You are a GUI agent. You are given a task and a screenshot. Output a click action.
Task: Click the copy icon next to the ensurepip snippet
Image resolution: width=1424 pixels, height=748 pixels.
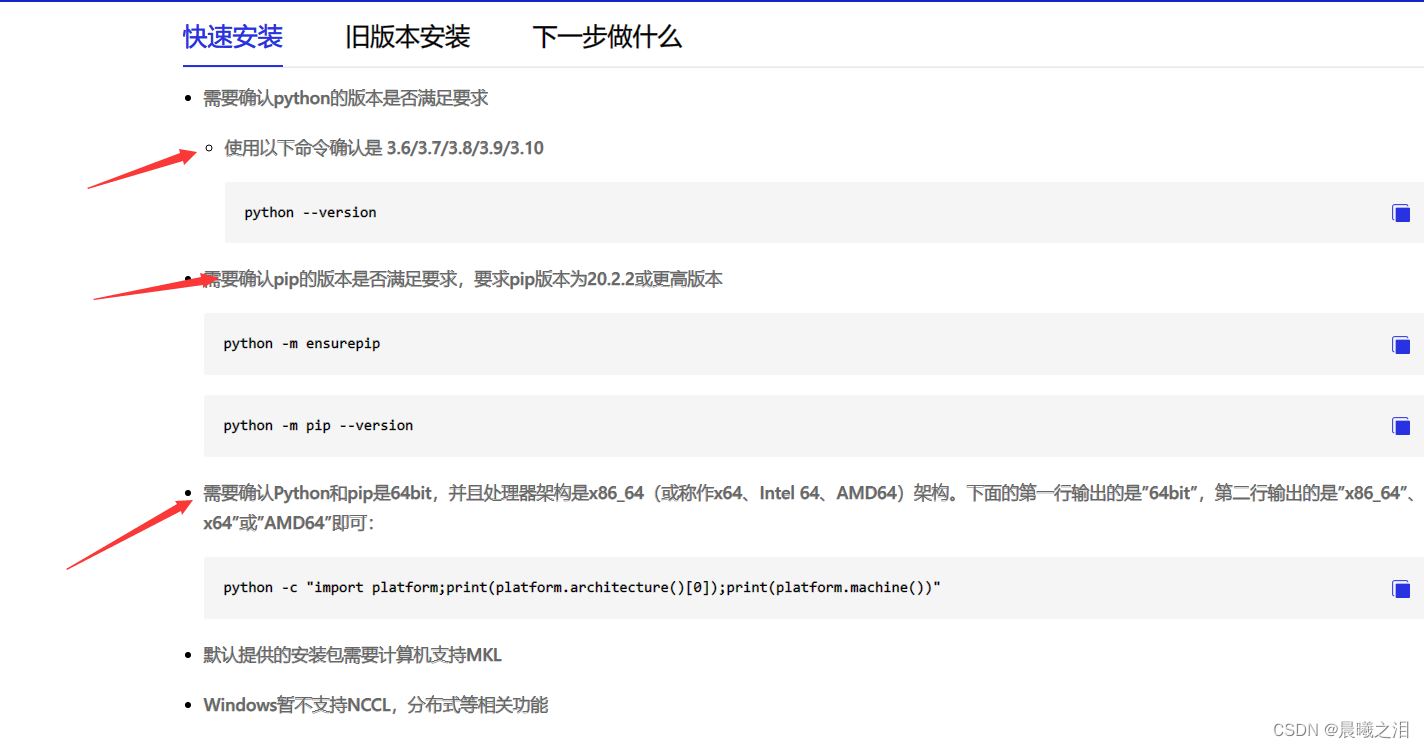pos(1400,344)
